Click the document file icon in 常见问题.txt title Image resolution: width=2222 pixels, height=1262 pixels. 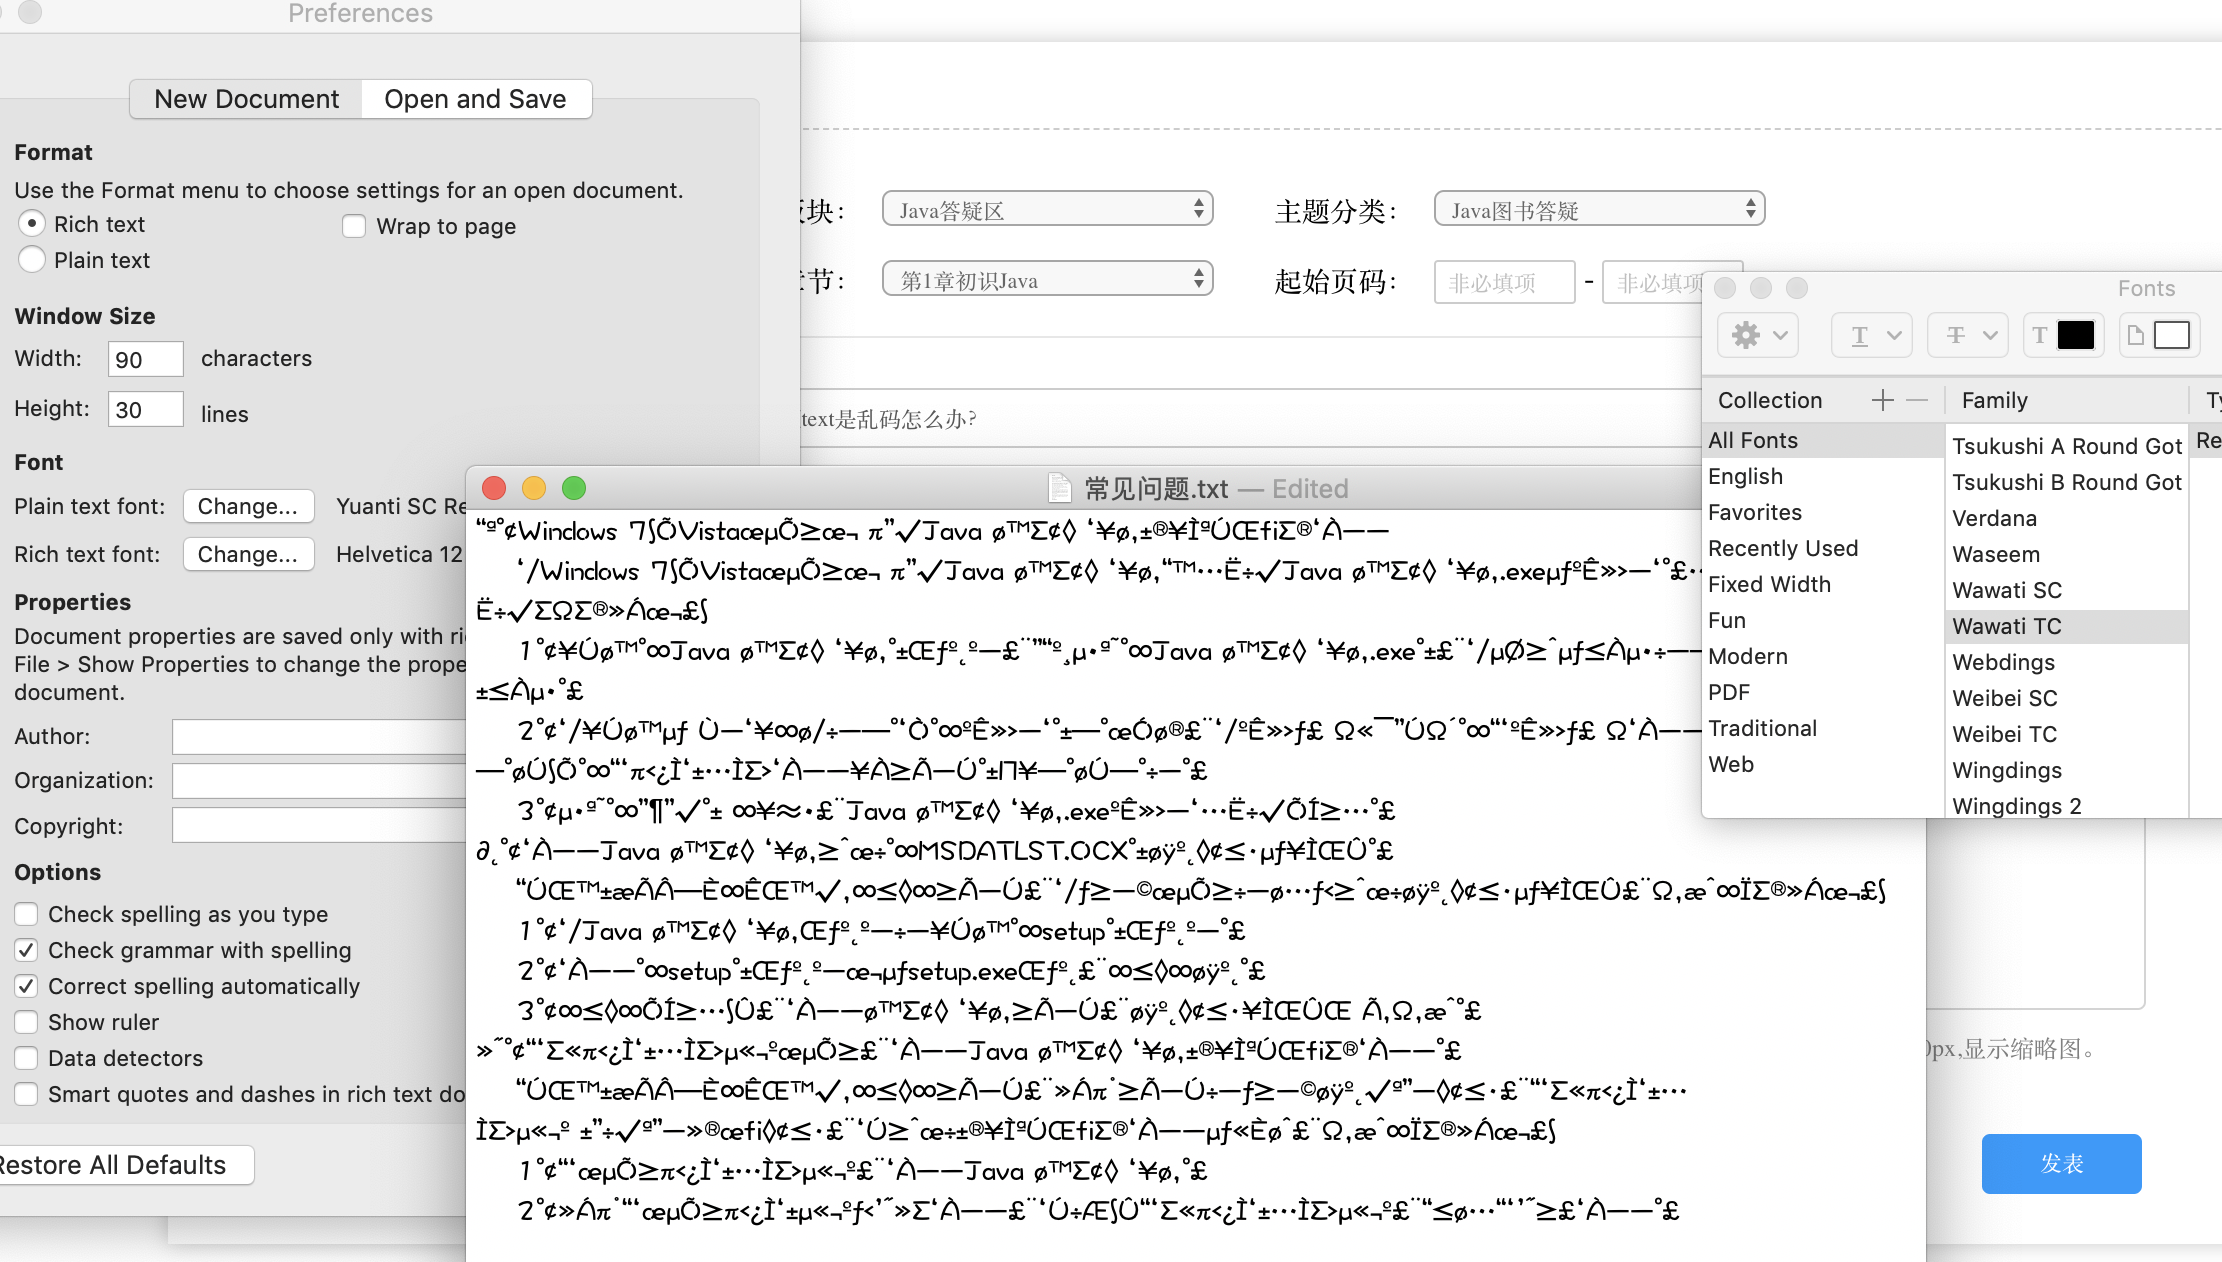(x=1059, y=488)
